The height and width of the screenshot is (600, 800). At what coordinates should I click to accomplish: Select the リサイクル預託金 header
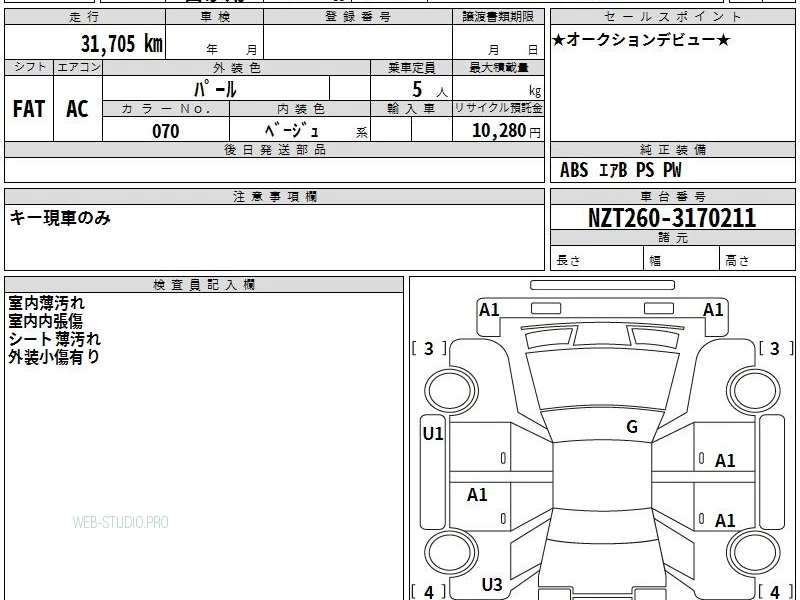[x=498, y=108]
